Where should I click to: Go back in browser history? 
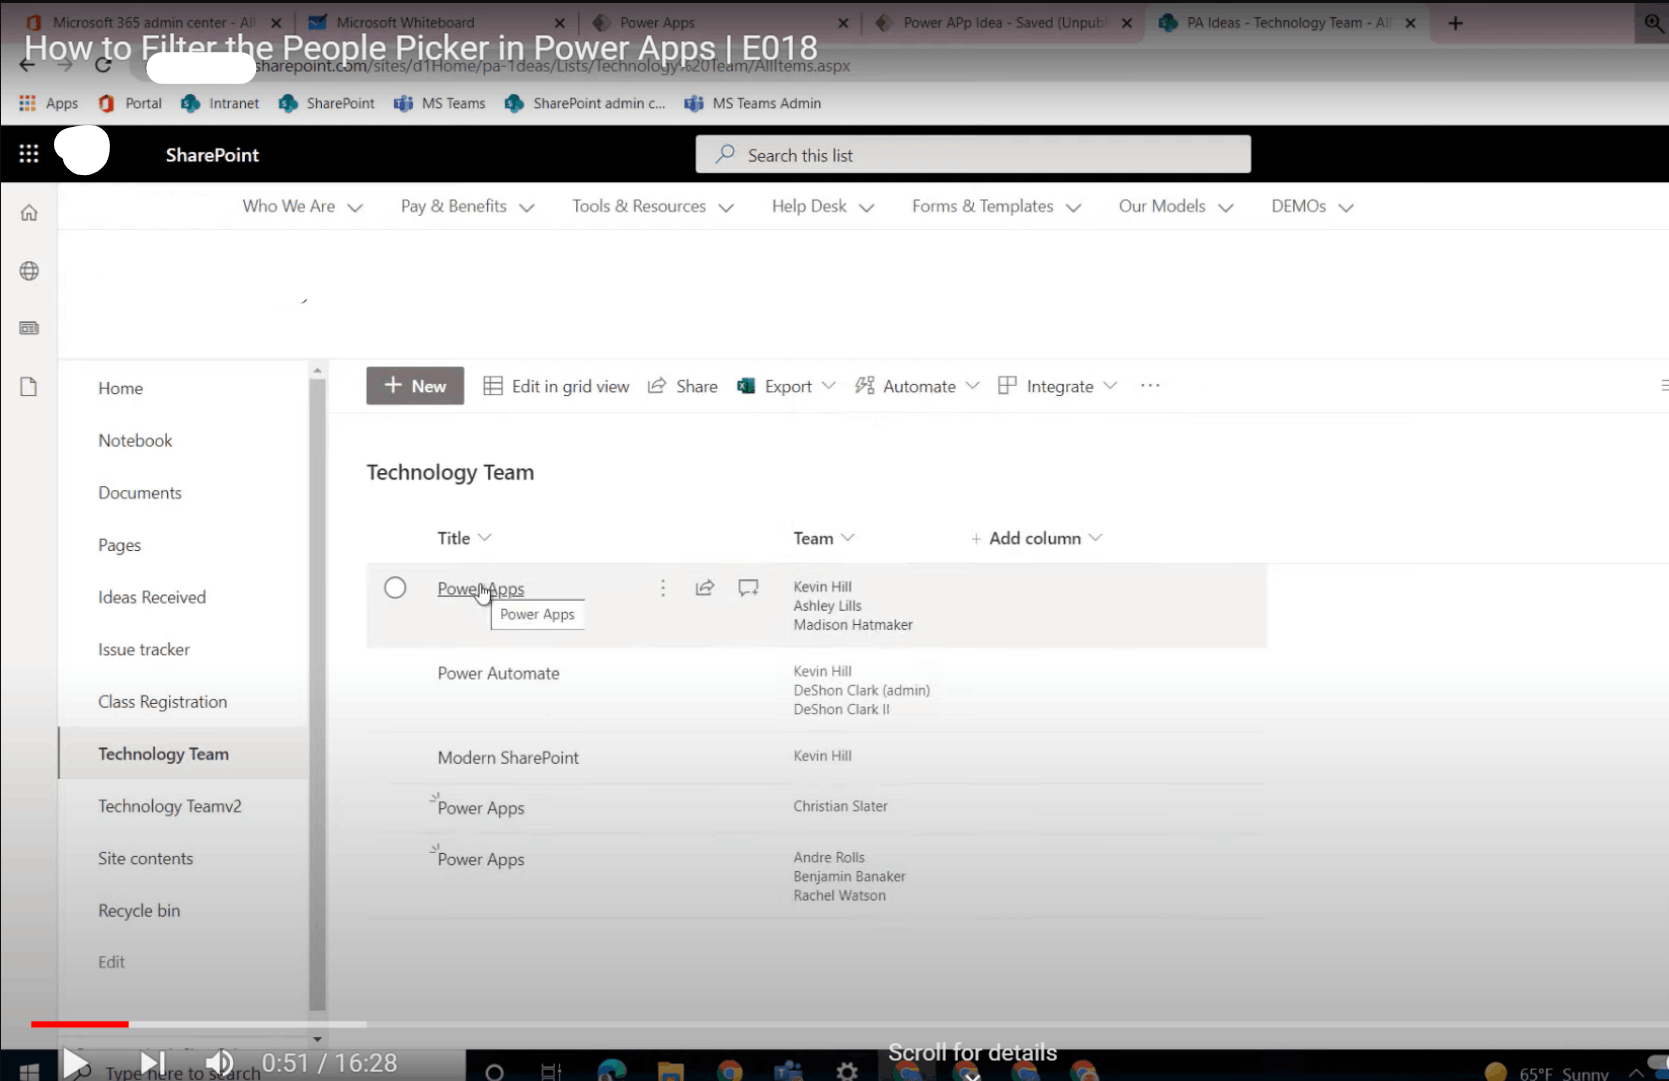[27, 65]
